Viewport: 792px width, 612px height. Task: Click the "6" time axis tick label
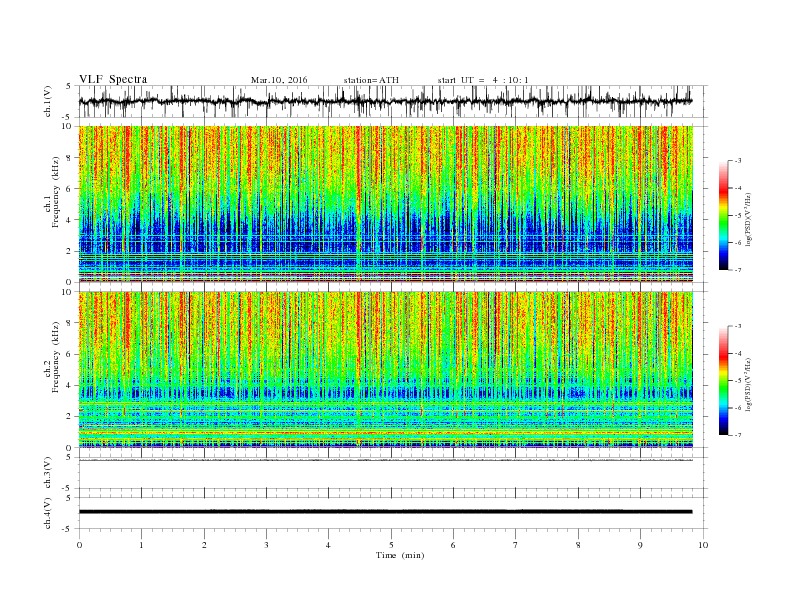[453, 545]
